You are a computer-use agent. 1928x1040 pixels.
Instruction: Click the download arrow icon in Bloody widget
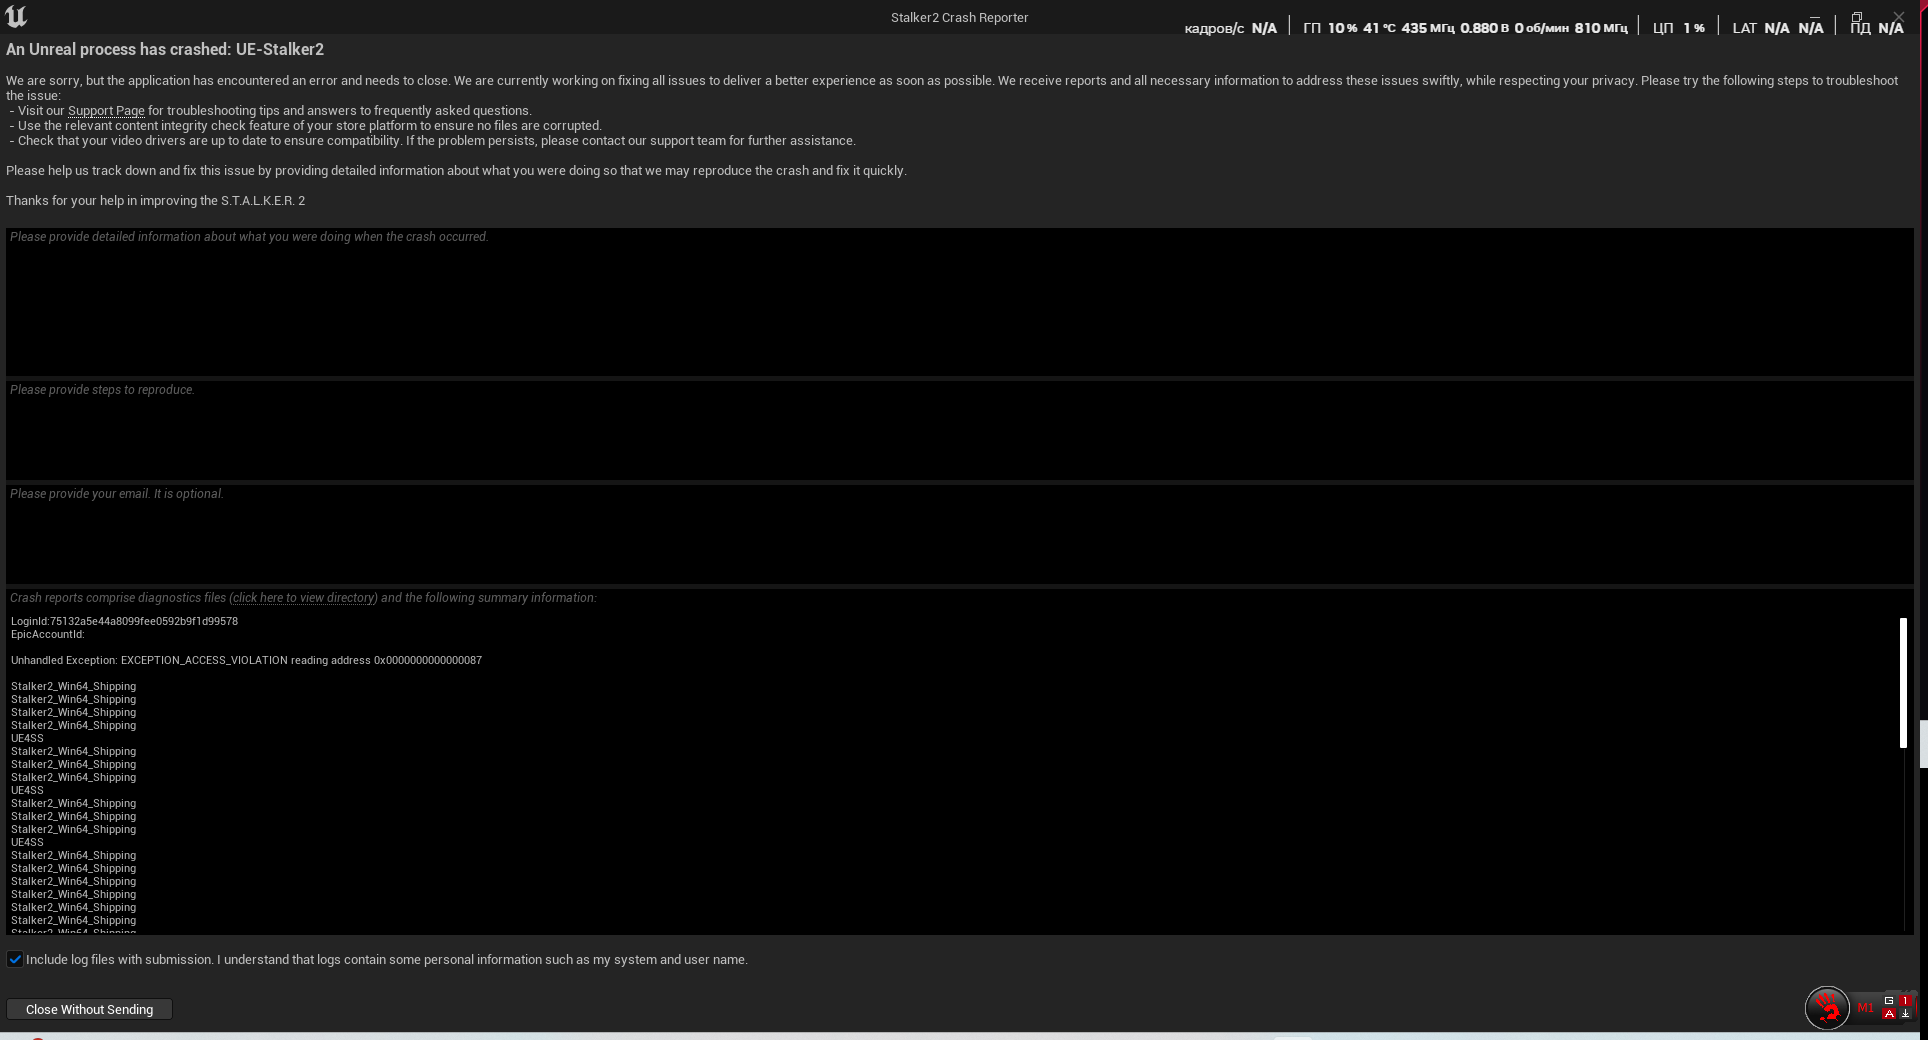[x=1905, y=1013]
